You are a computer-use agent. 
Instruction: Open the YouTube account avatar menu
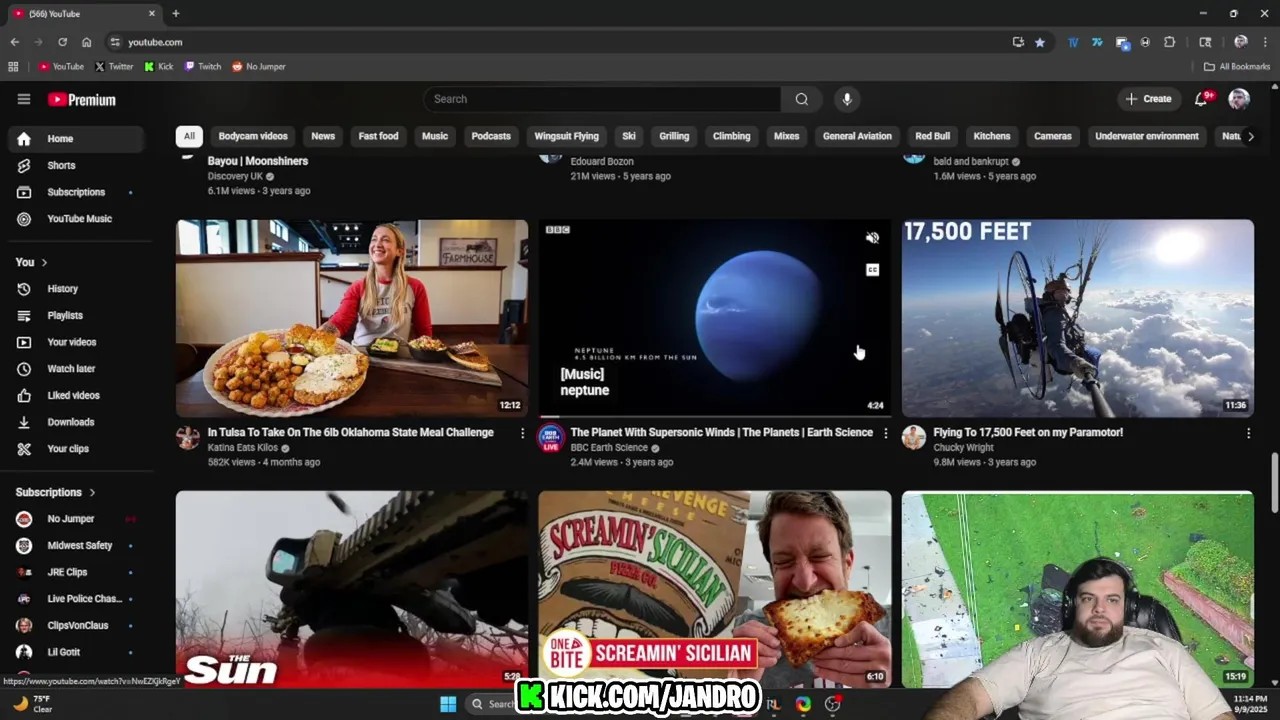coord(1239,99)
